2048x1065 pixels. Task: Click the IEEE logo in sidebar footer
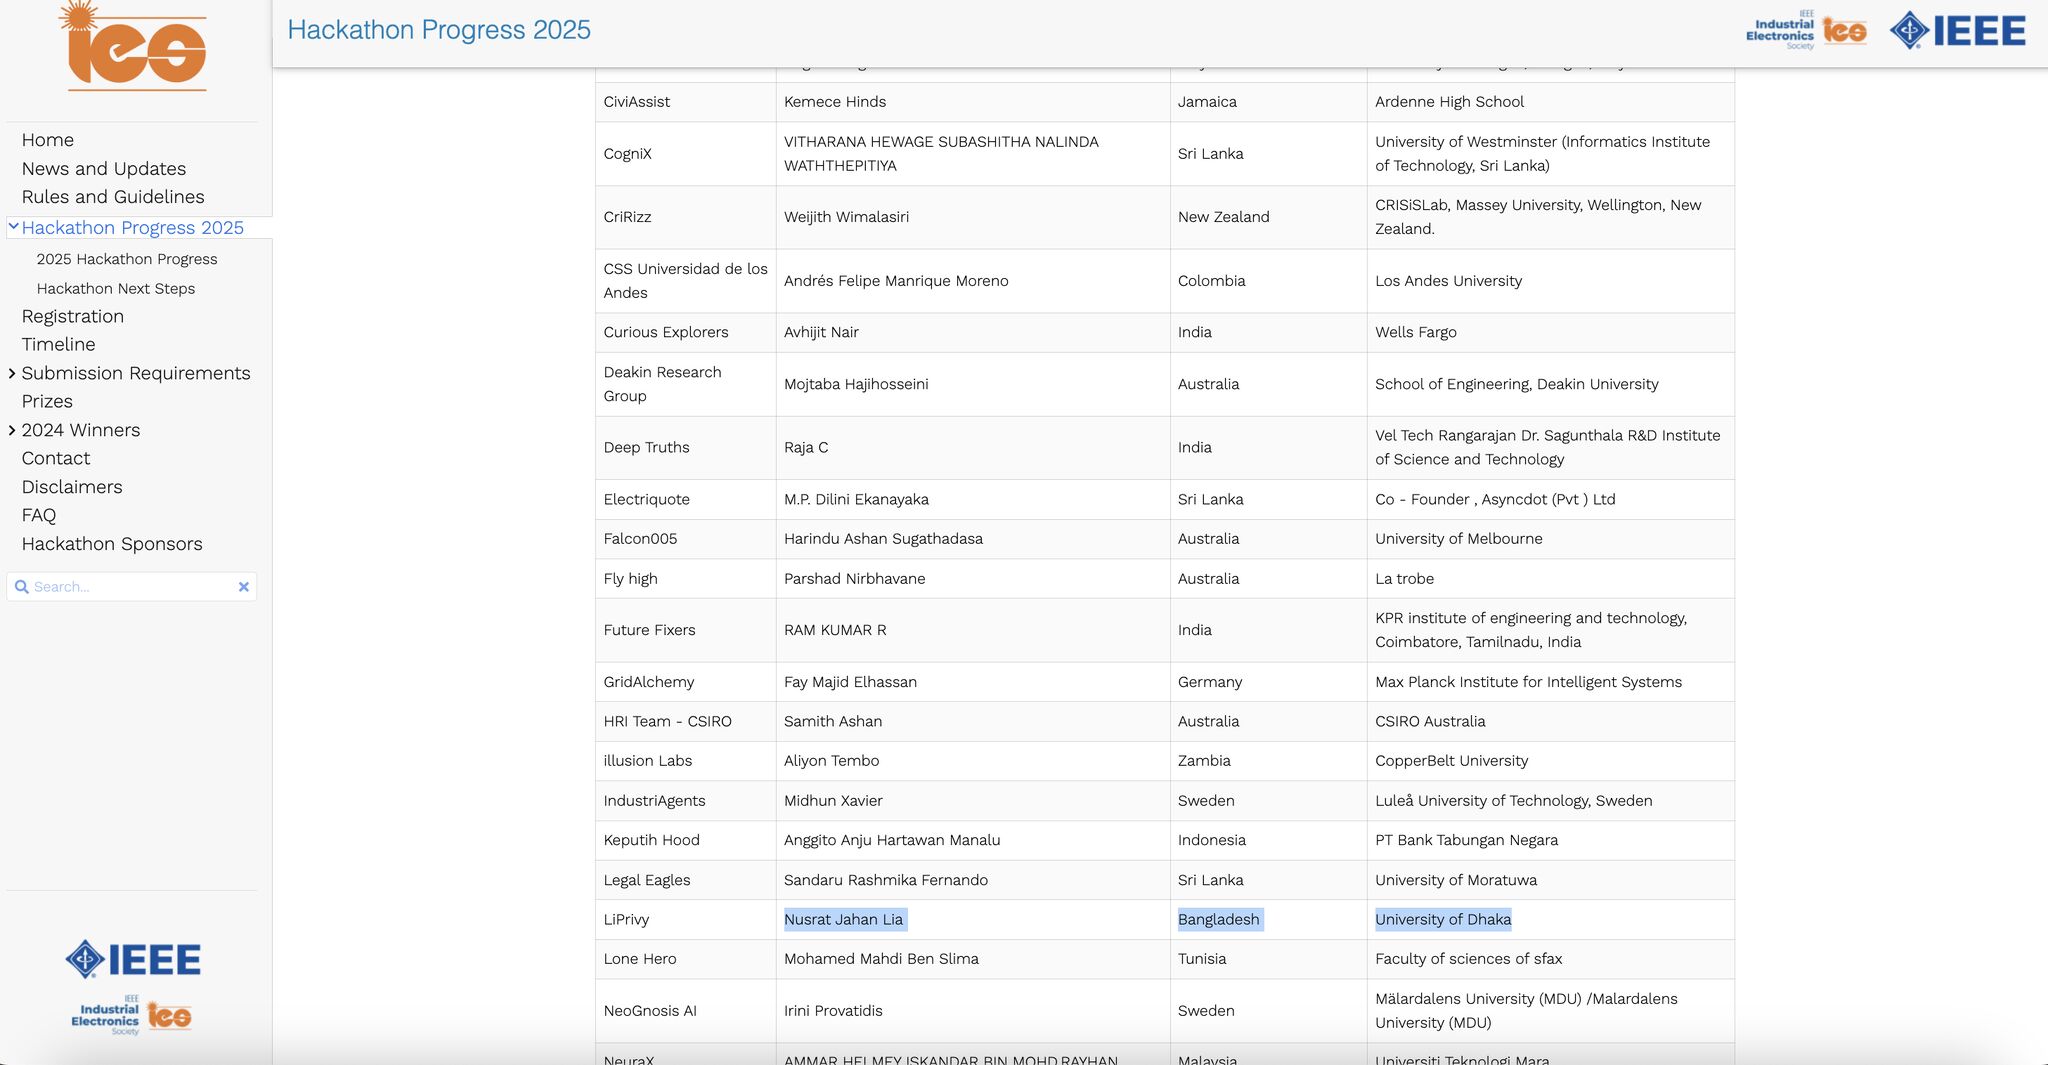click(x=133, y=959)
